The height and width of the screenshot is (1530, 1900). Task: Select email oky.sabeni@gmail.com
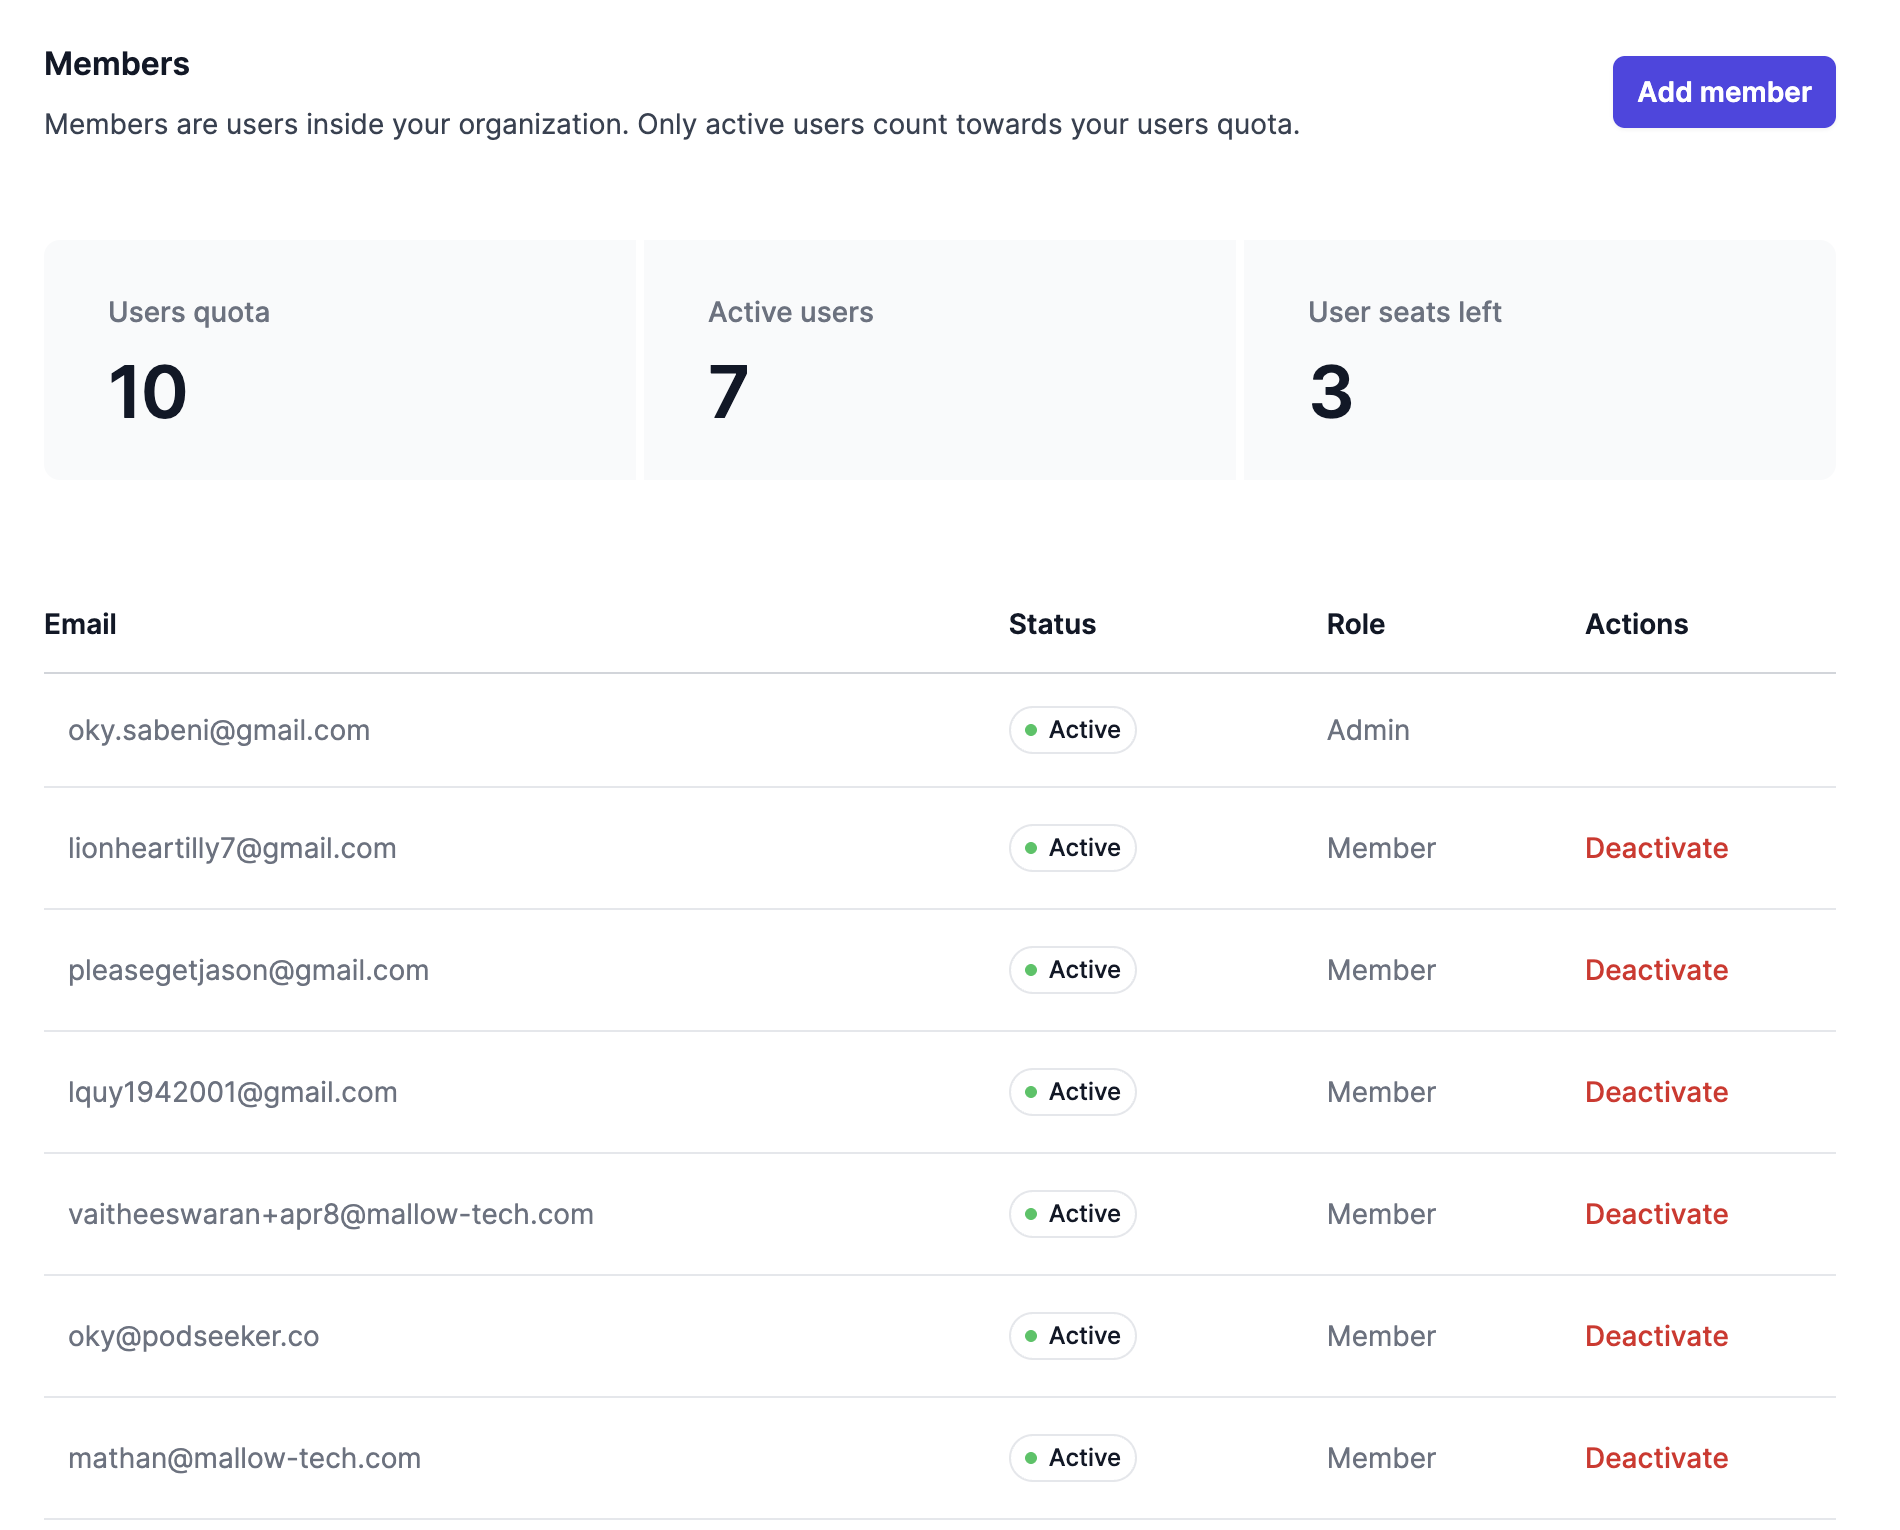pos(219,730)
